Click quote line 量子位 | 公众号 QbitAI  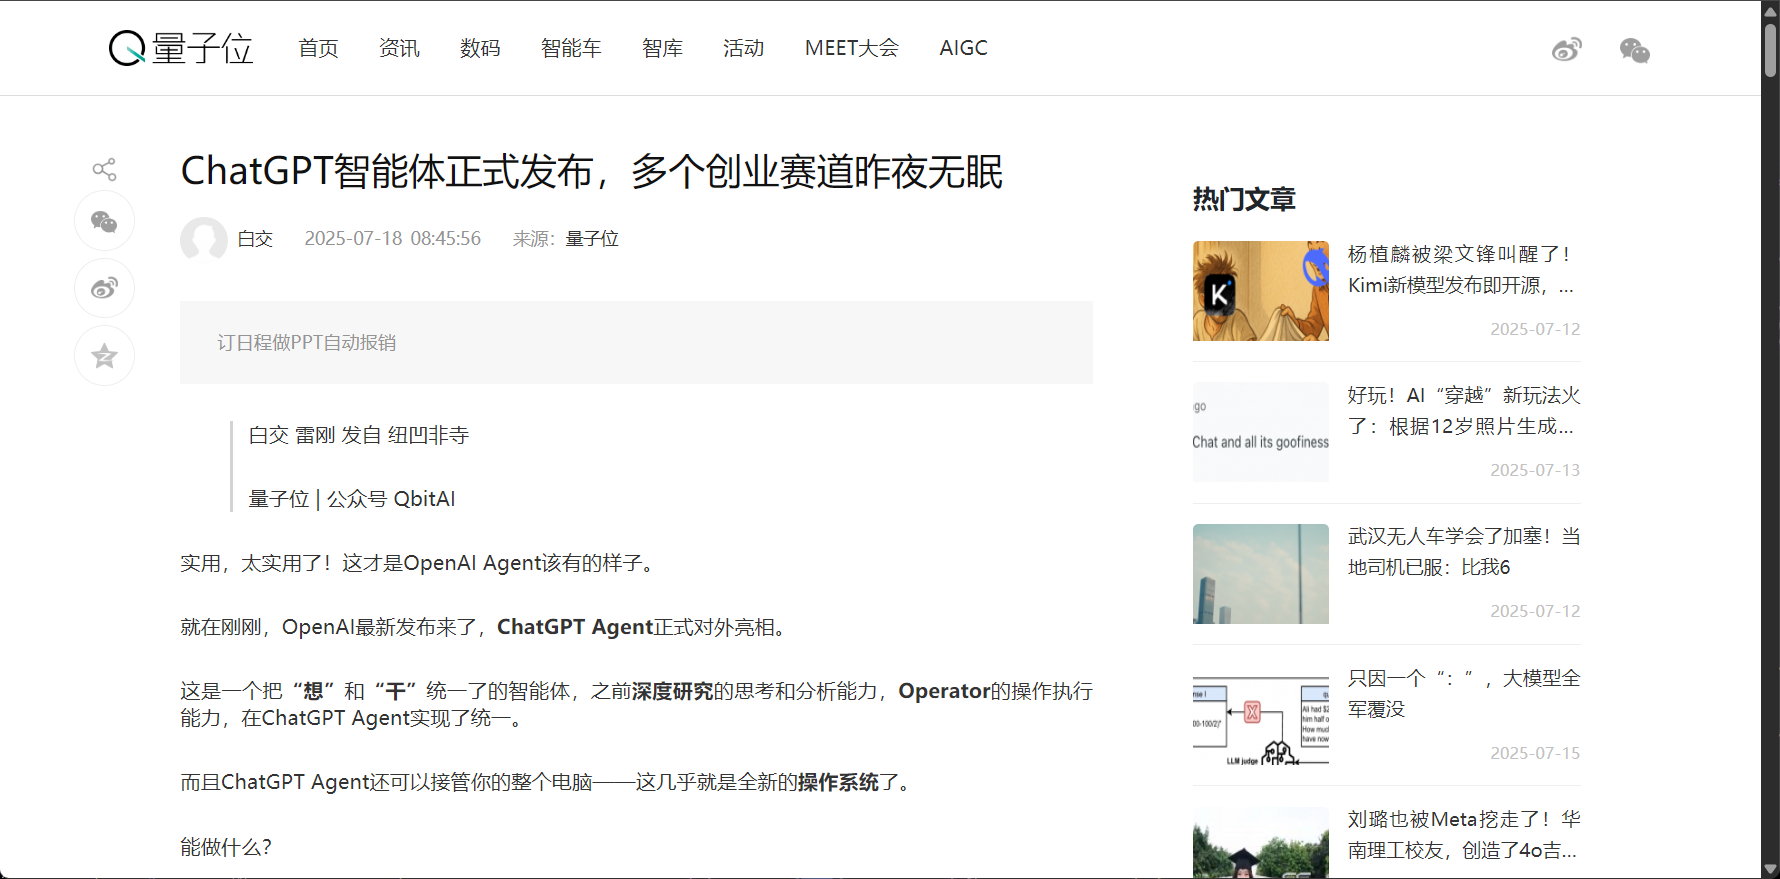pos(352,499)
